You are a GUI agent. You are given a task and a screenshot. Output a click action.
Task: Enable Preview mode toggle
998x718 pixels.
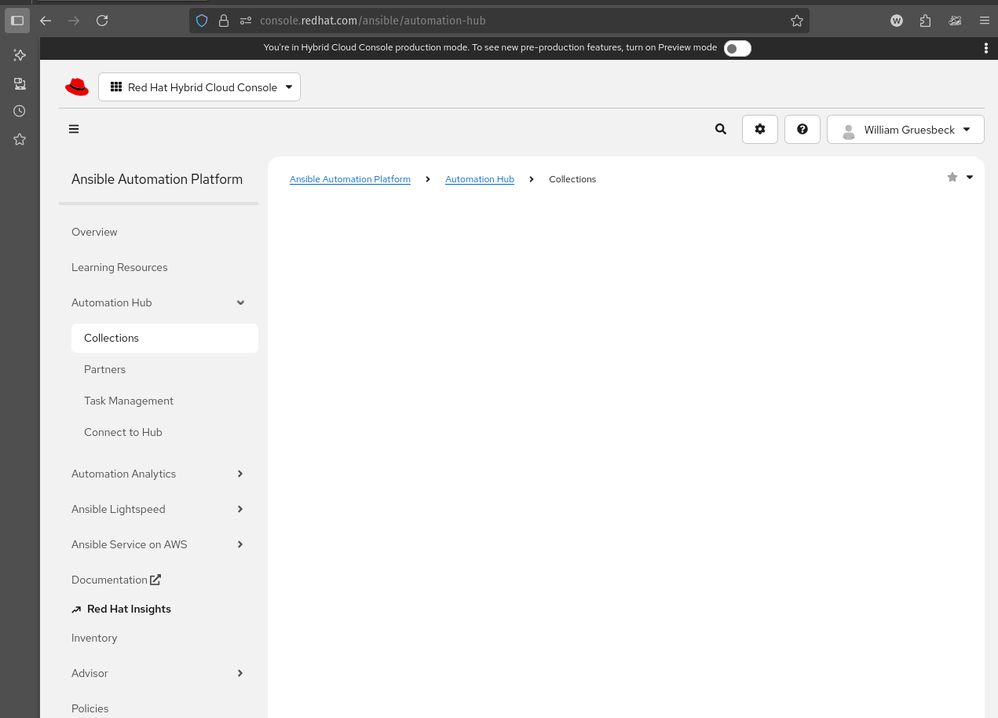[x=737, y=48]
